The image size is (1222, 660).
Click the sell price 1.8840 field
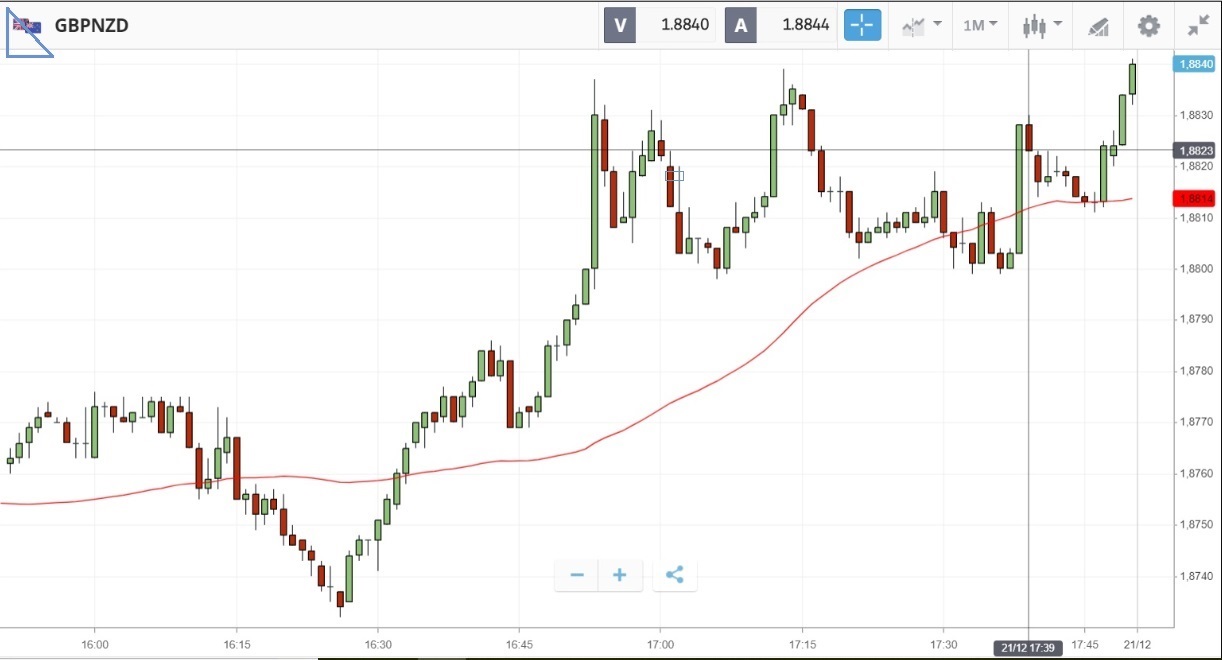coord(682,25)
